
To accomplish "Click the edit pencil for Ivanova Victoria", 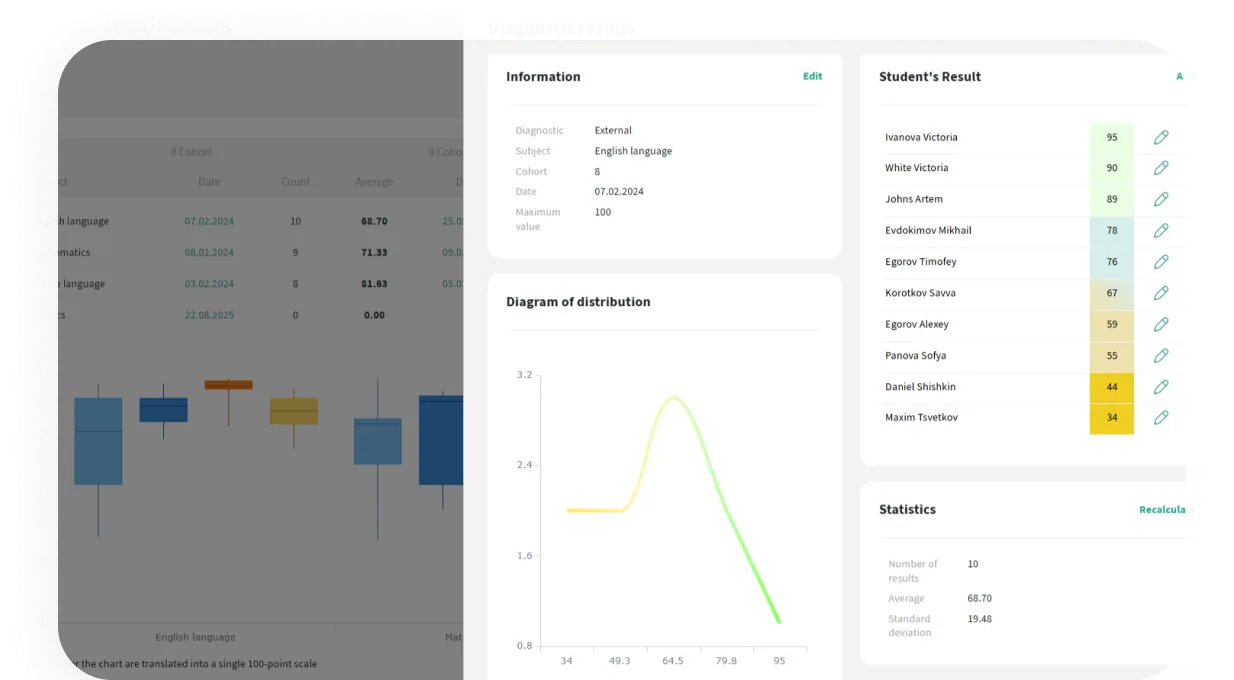I will [1160, 137].
